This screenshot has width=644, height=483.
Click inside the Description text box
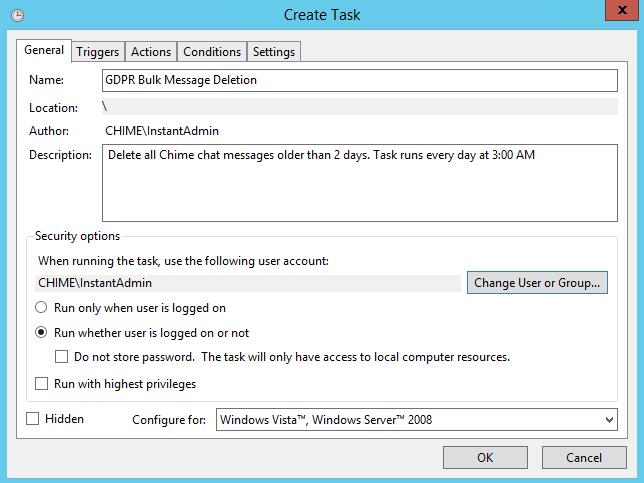[x=359, y=182]
